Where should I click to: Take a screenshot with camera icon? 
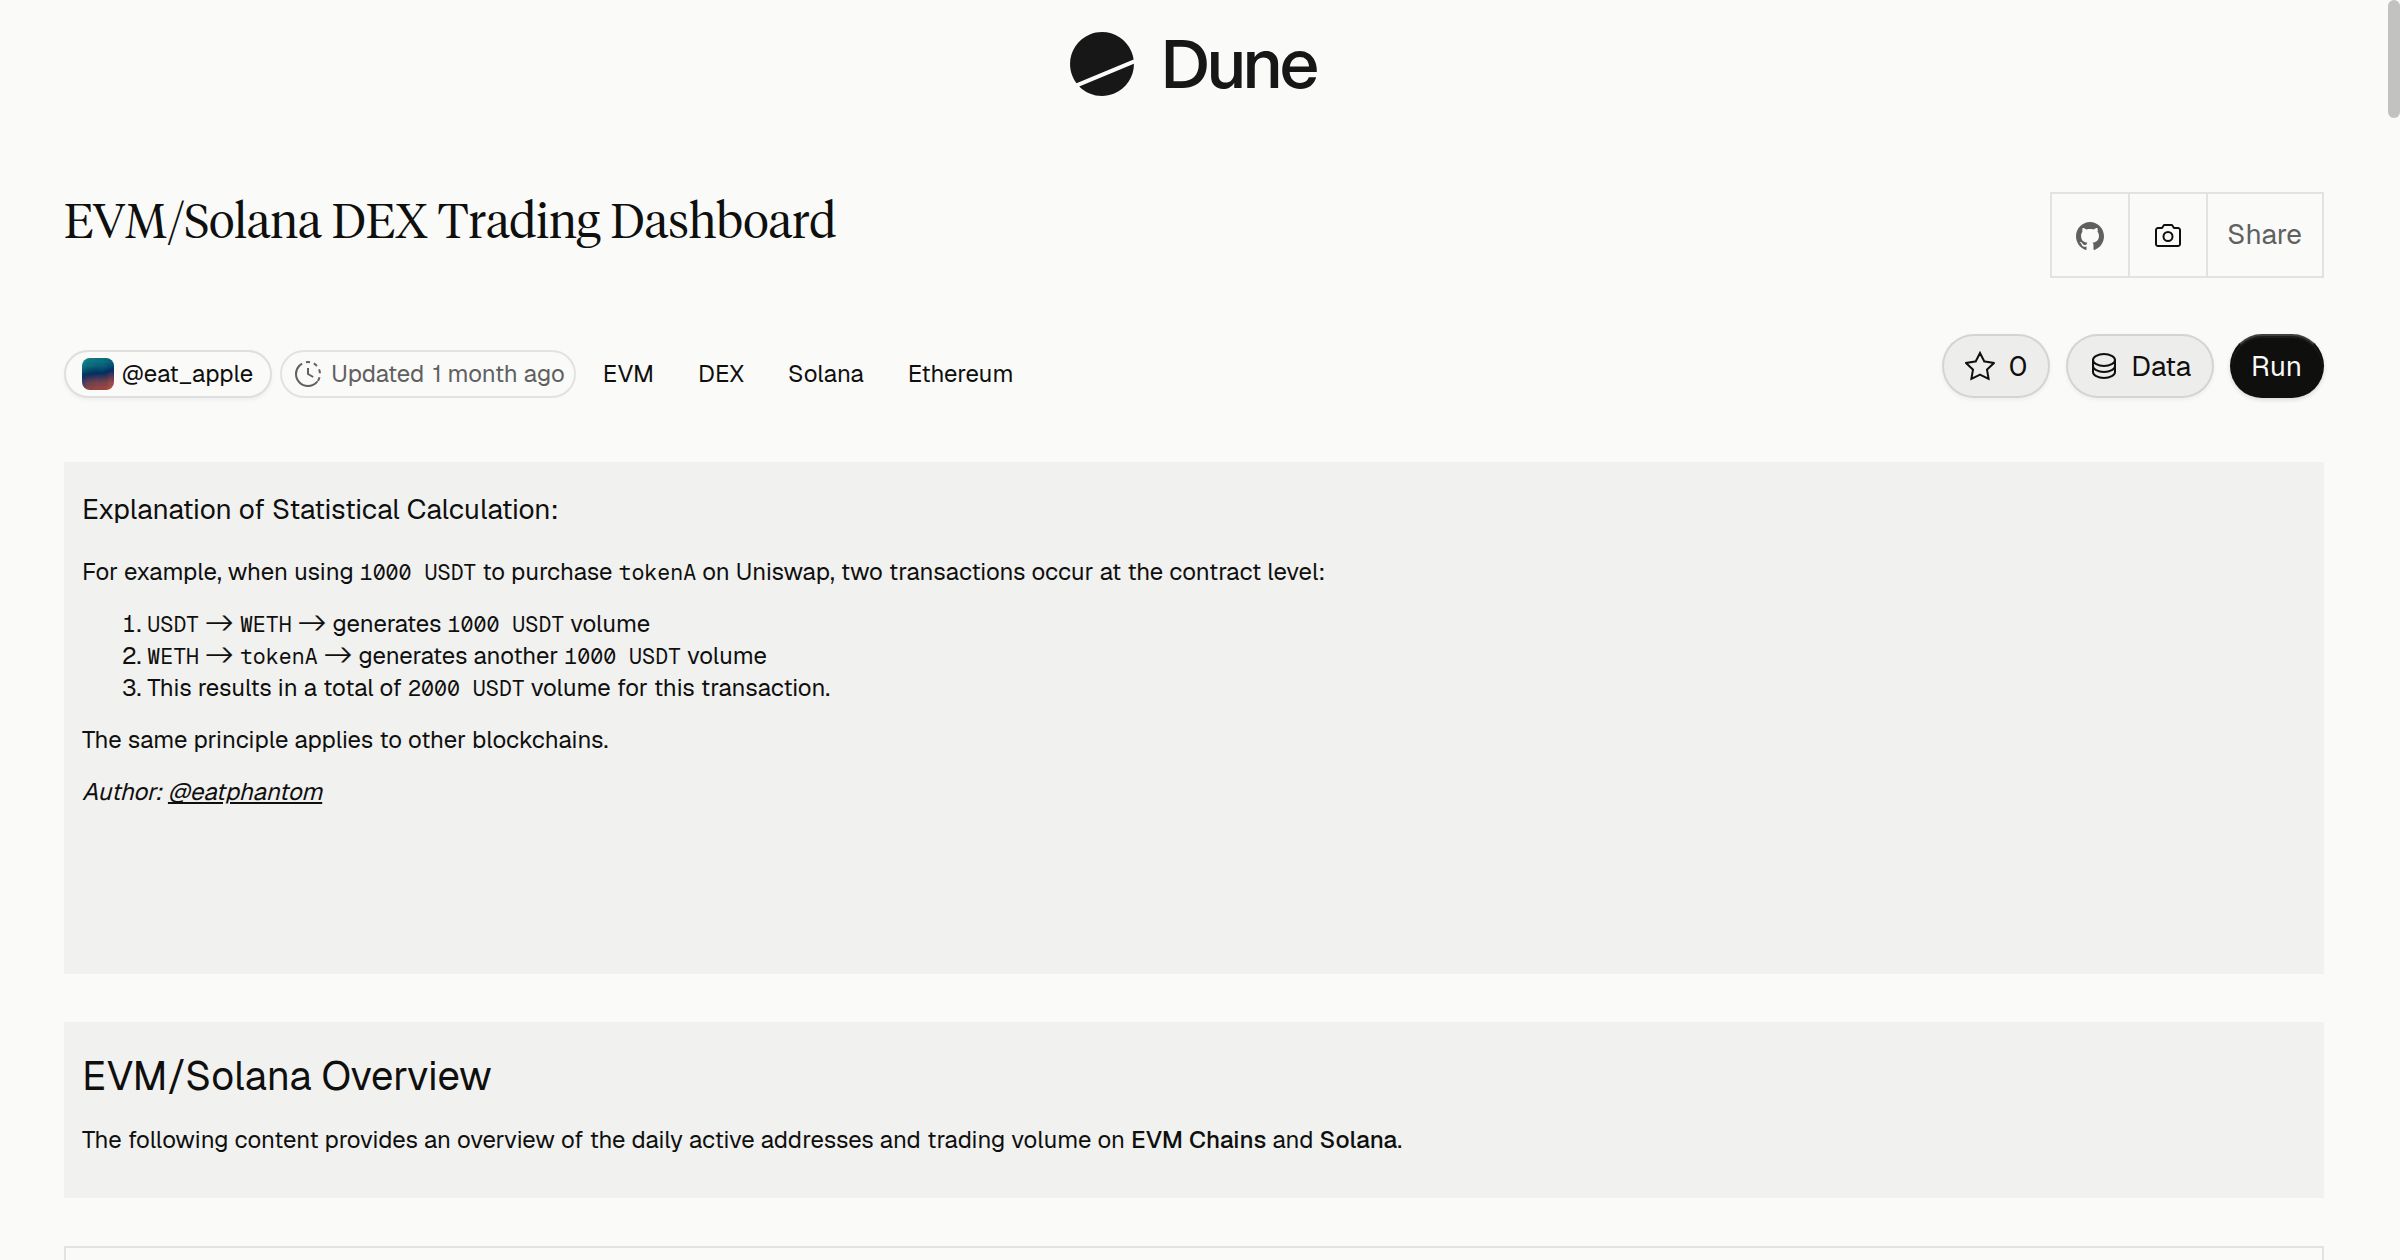(2167, 235)
